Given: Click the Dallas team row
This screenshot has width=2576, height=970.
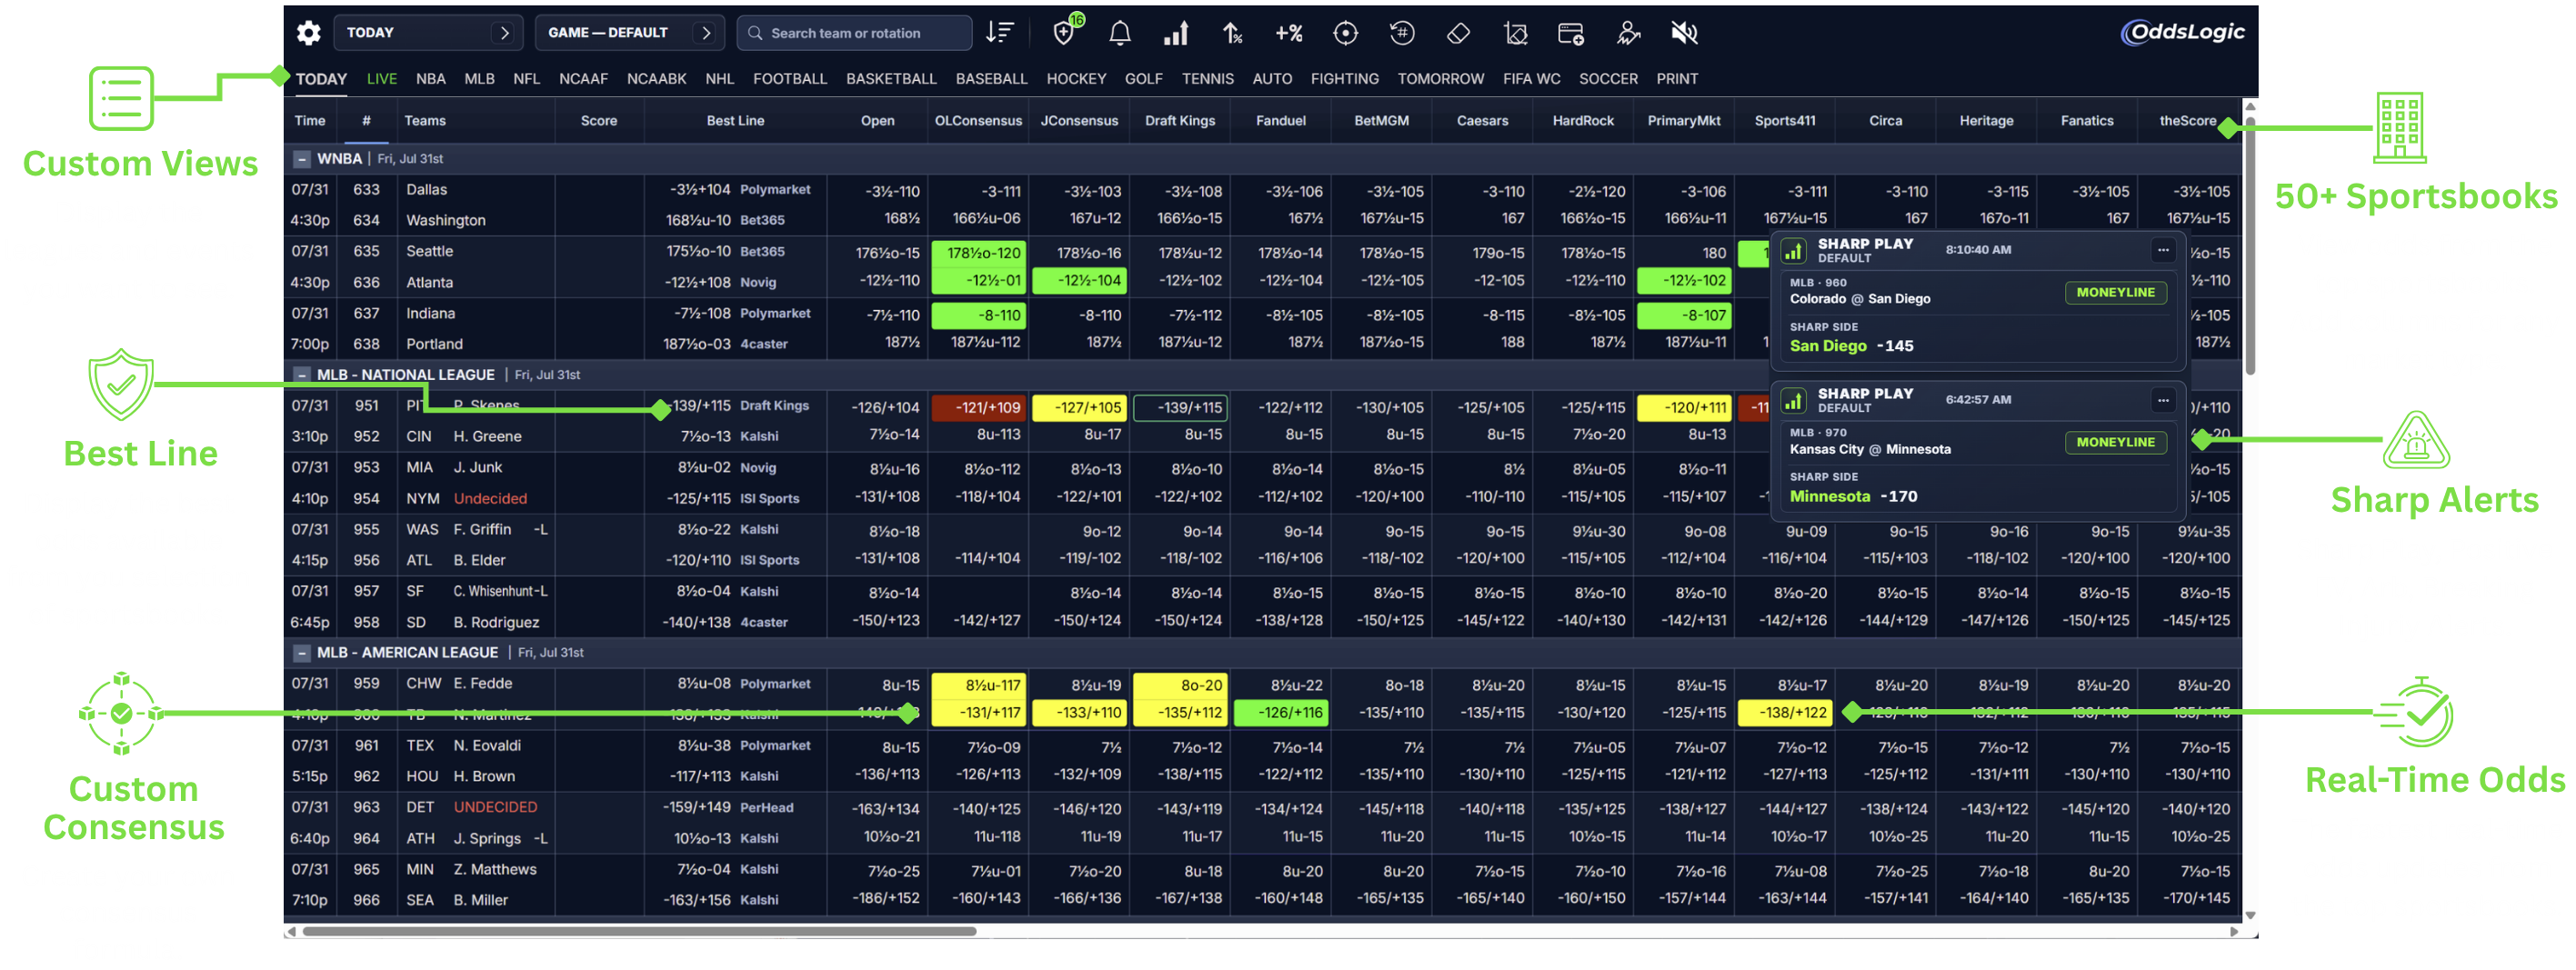Looking at the screenshot, I should [426, 190].
